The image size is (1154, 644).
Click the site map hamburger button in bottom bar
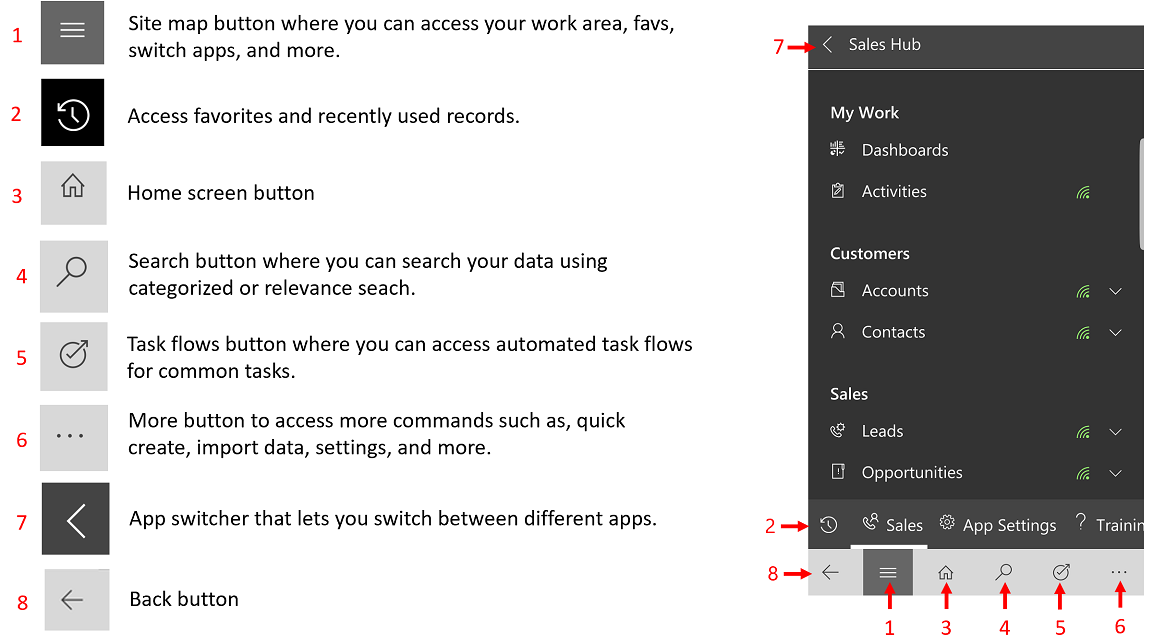point(888,572)
